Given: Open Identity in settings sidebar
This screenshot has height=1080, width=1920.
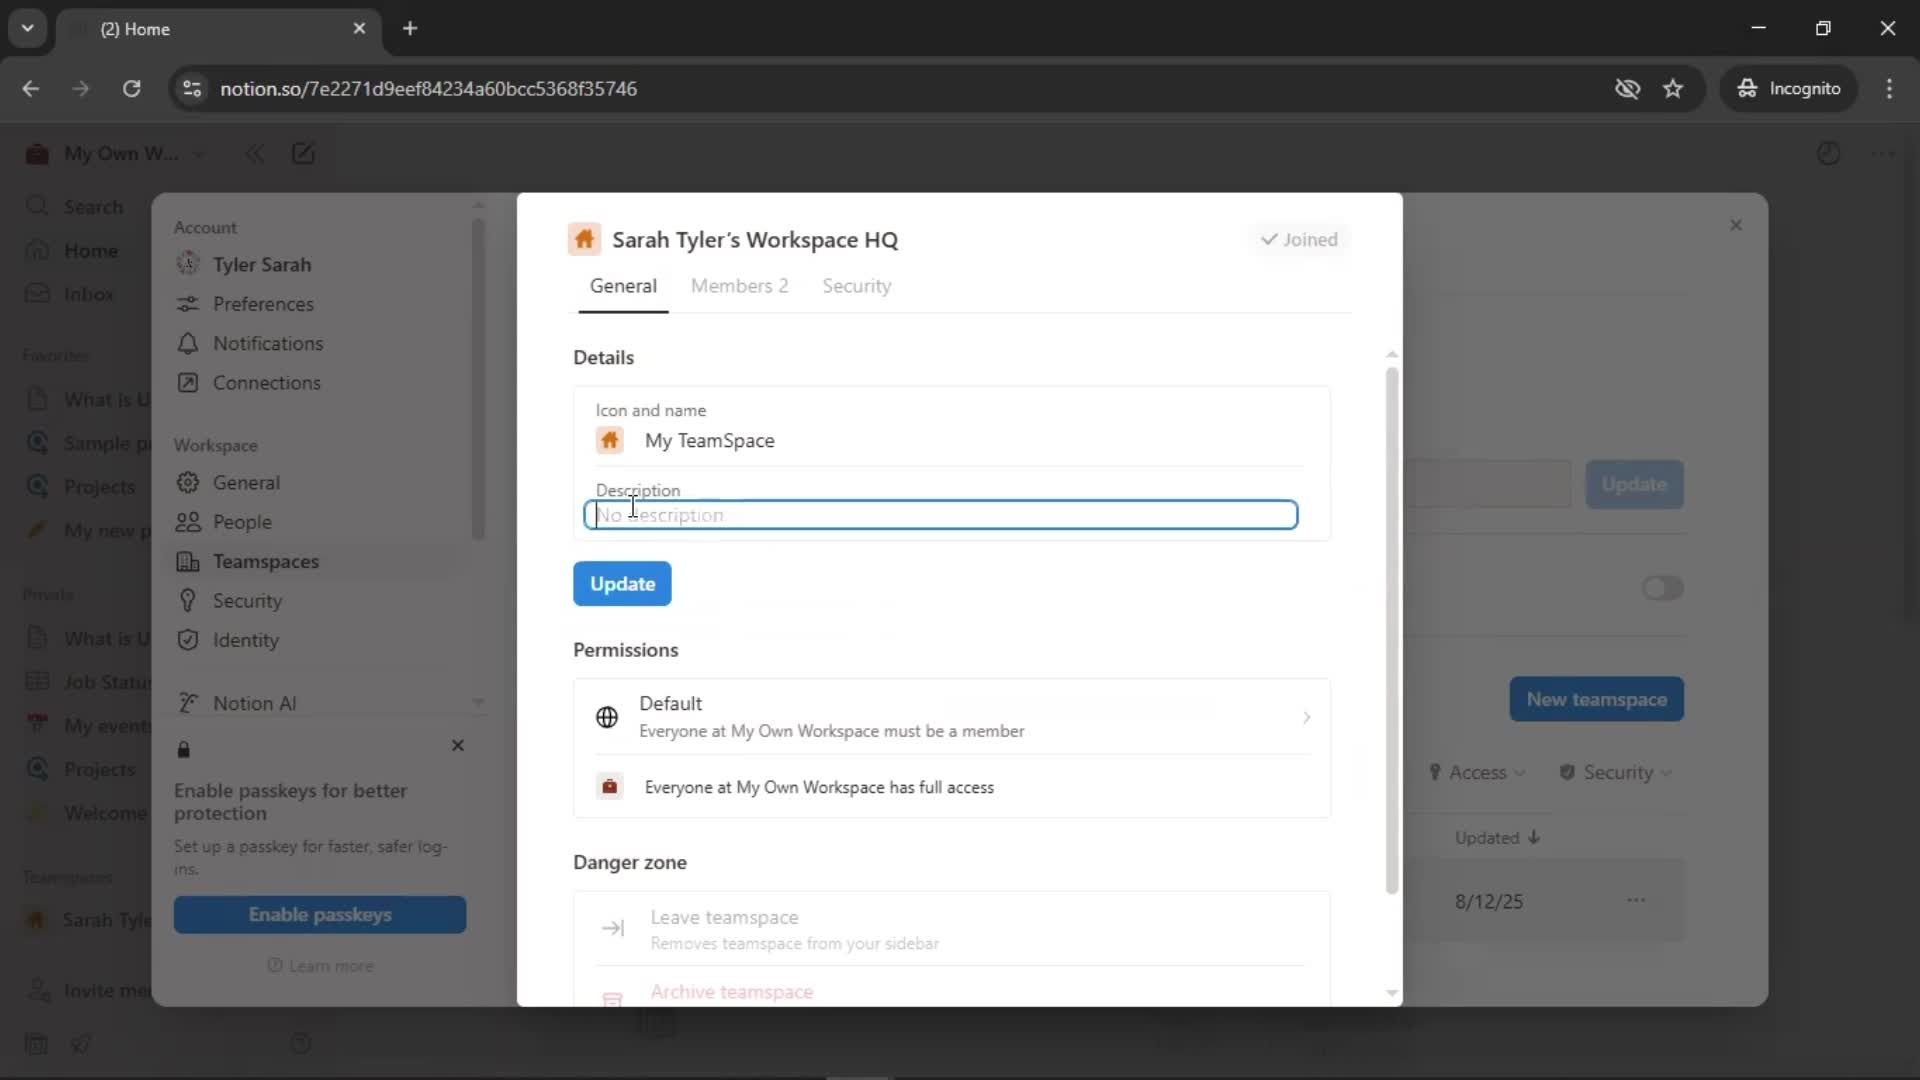Looking at the screenshot, I should 246,640.
